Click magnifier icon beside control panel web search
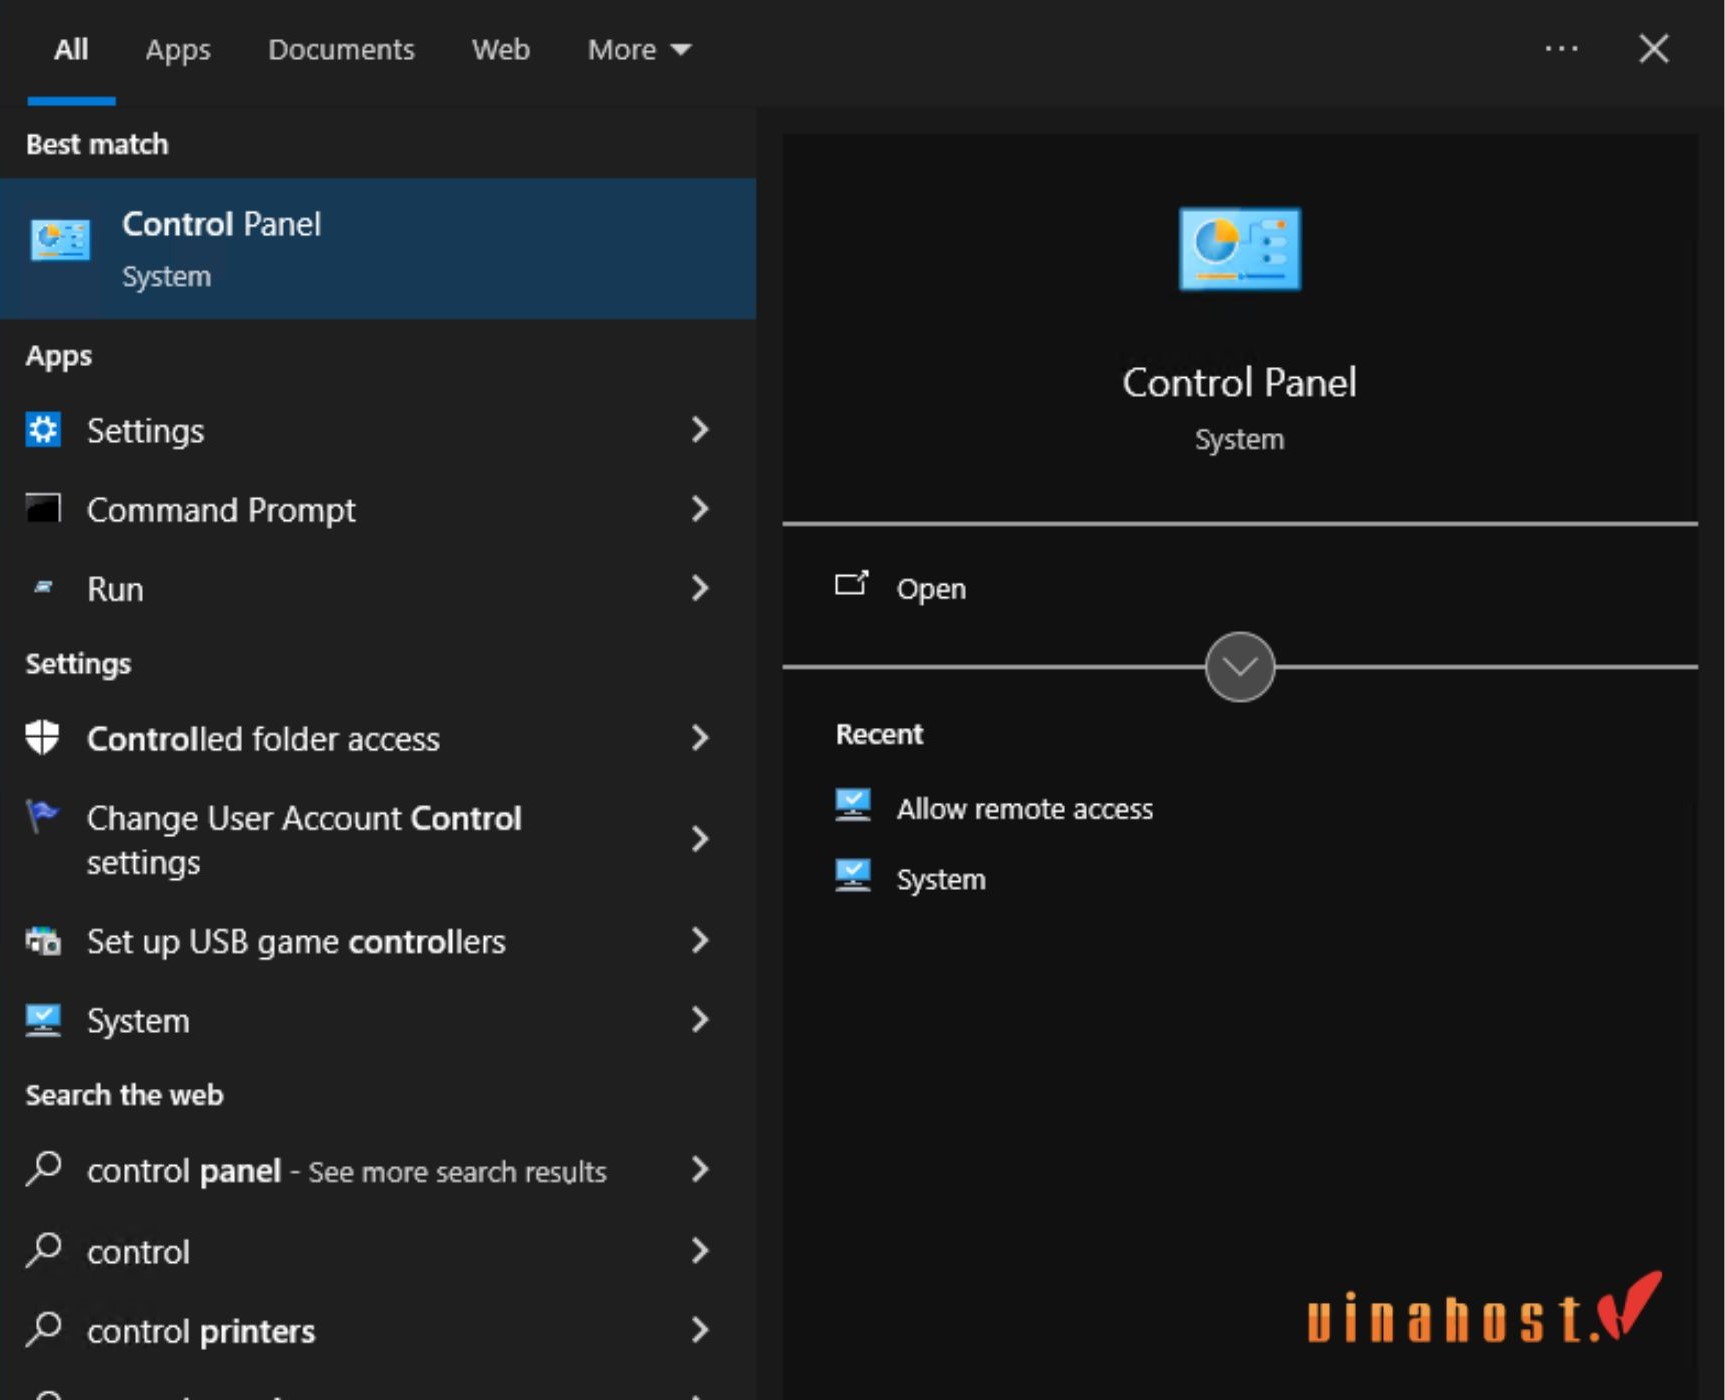This screenshot has height=1400, width=1725. [x=44, y=1168]
